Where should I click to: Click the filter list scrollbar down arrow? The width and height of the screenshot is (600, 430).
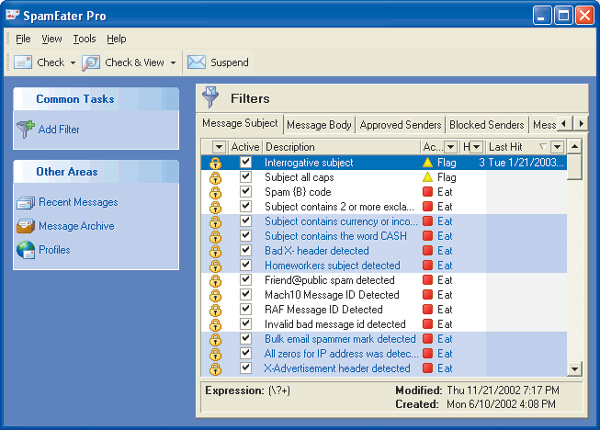click(x=574, y=369)
